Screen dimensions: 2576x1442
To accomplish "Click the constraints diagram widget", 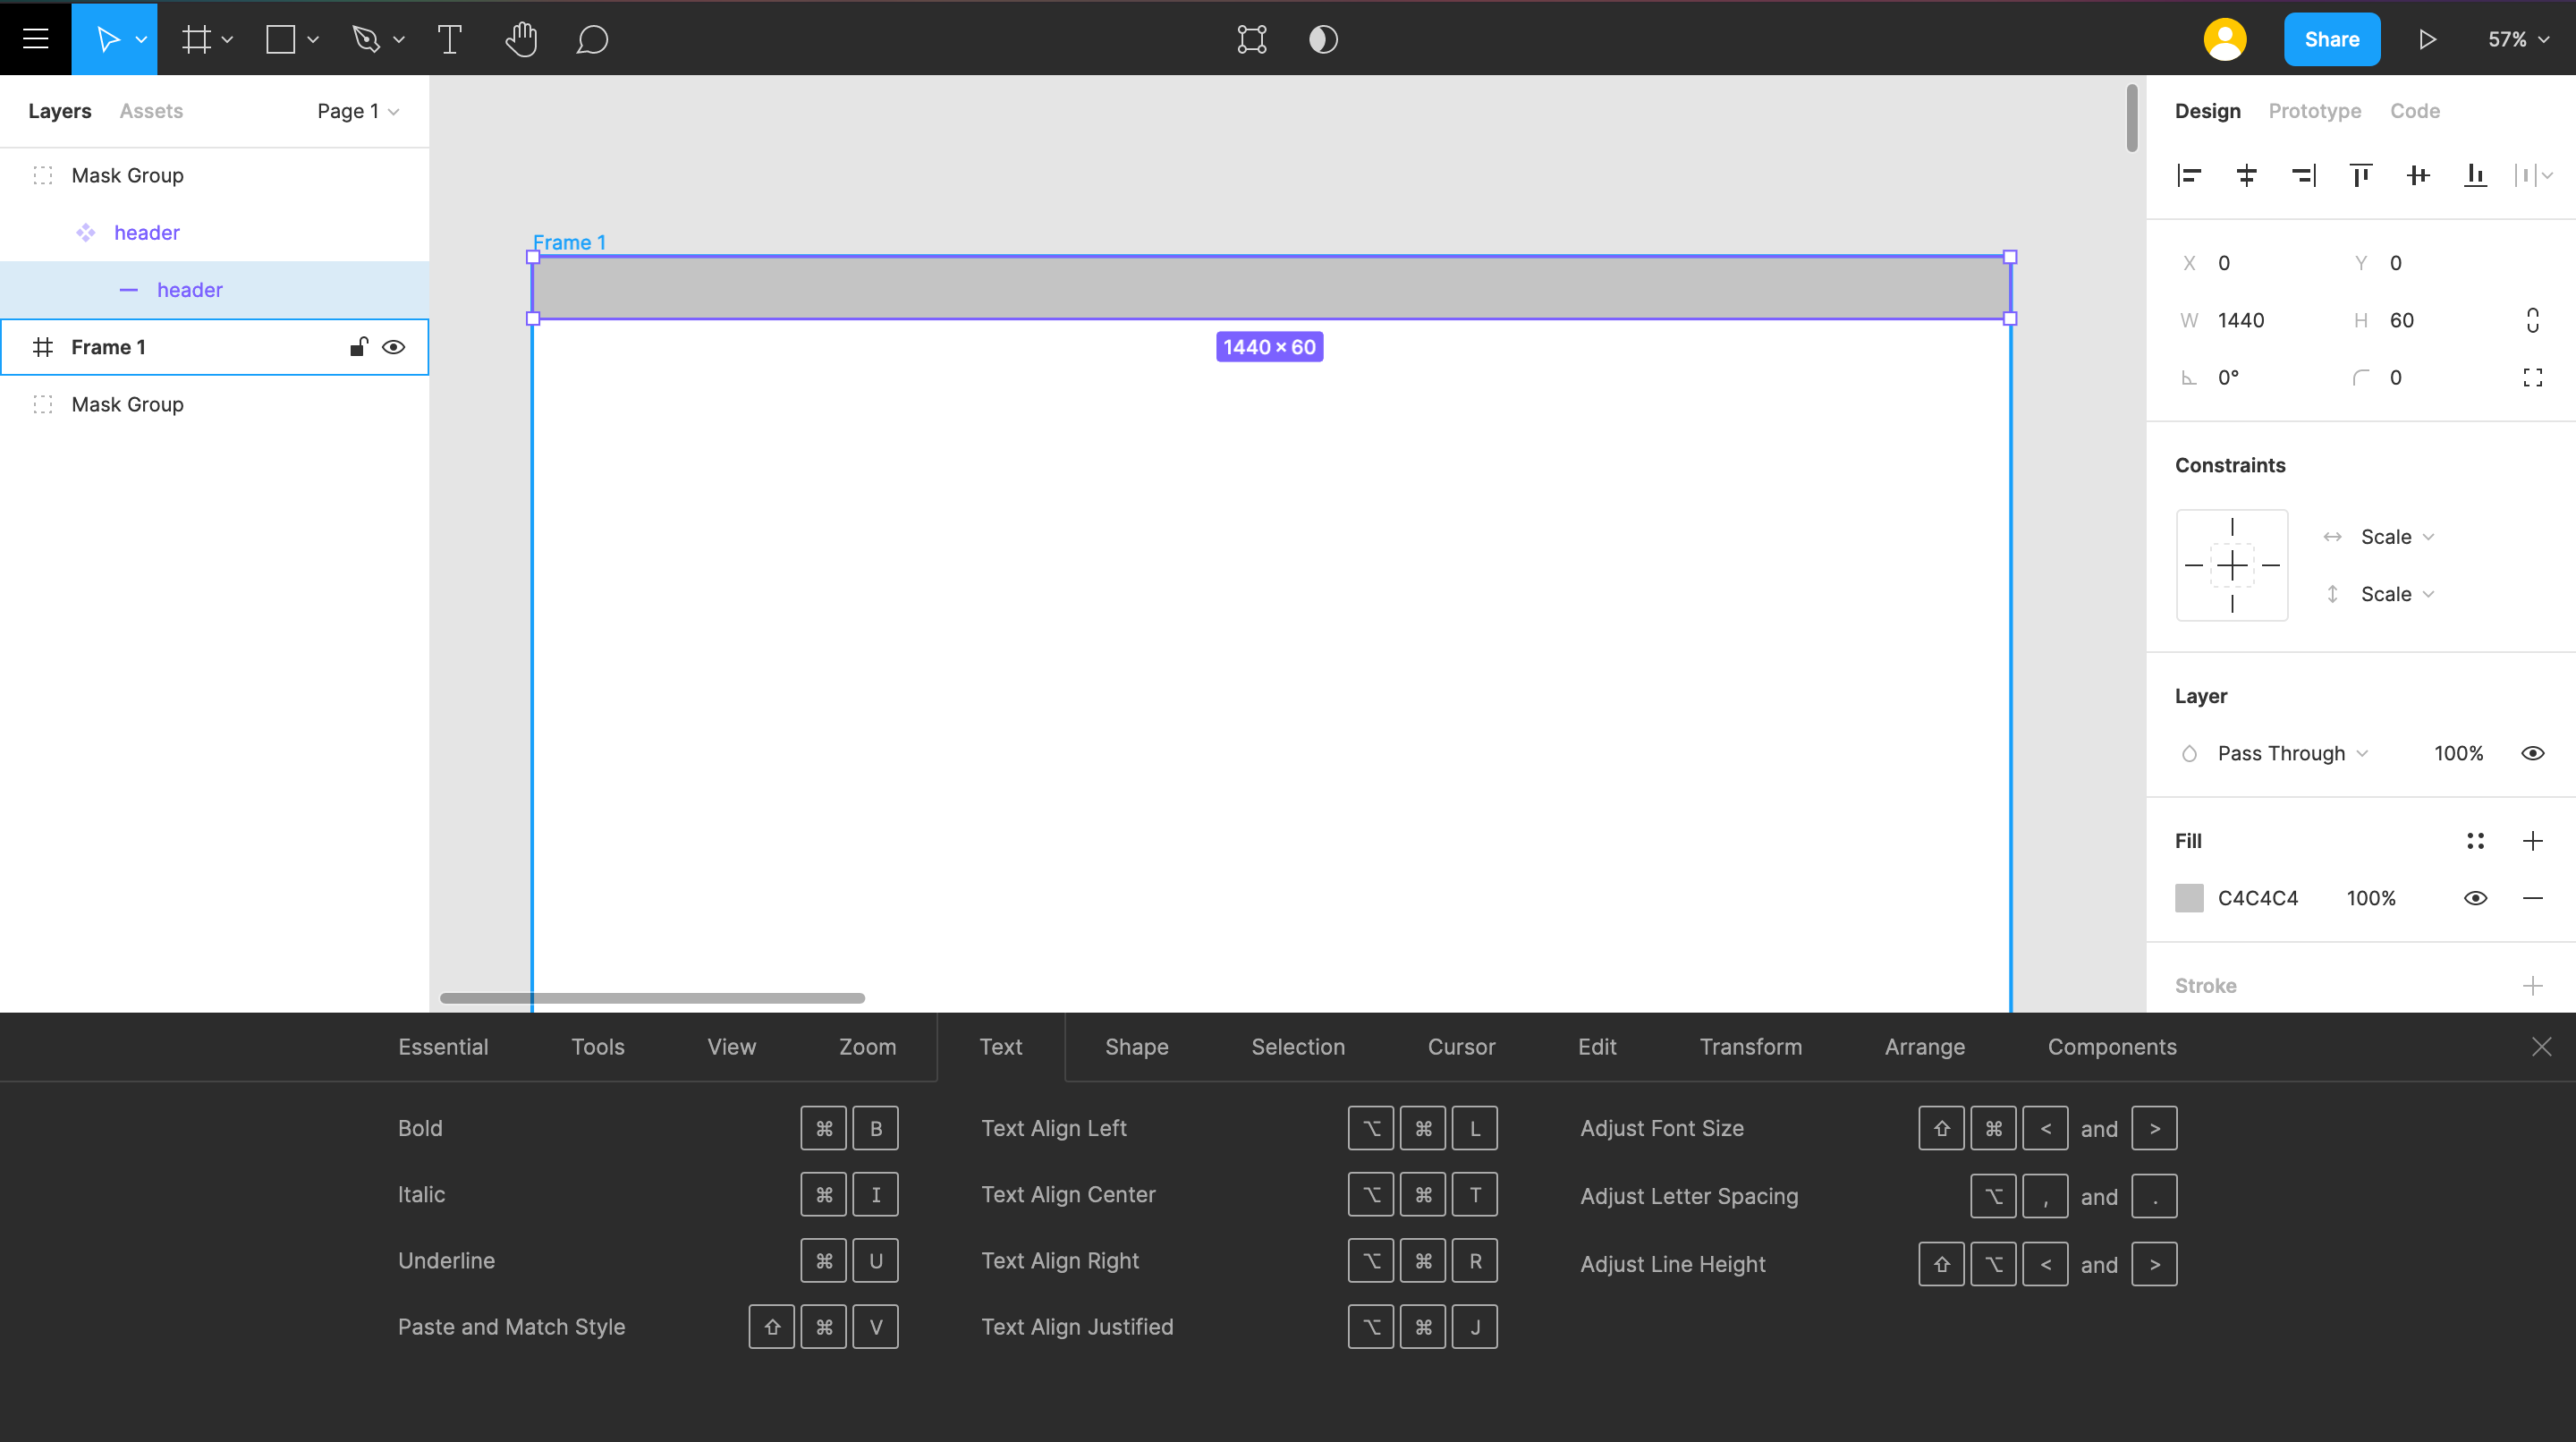I will coord(2231,565).
